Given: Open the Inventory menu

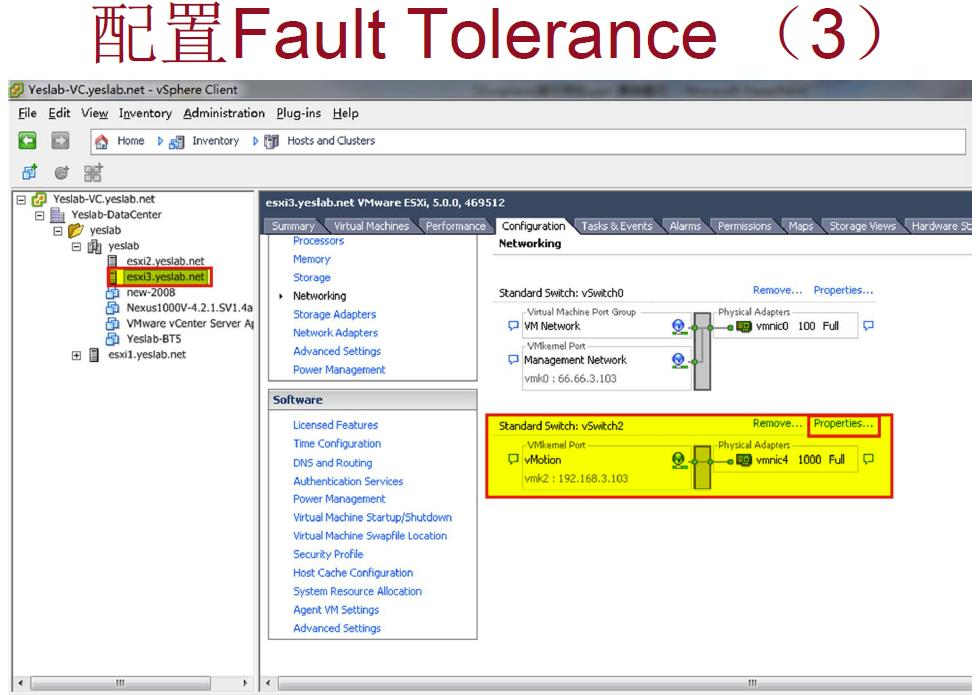Looking at the screenshot, I should [x=145, y=113].
